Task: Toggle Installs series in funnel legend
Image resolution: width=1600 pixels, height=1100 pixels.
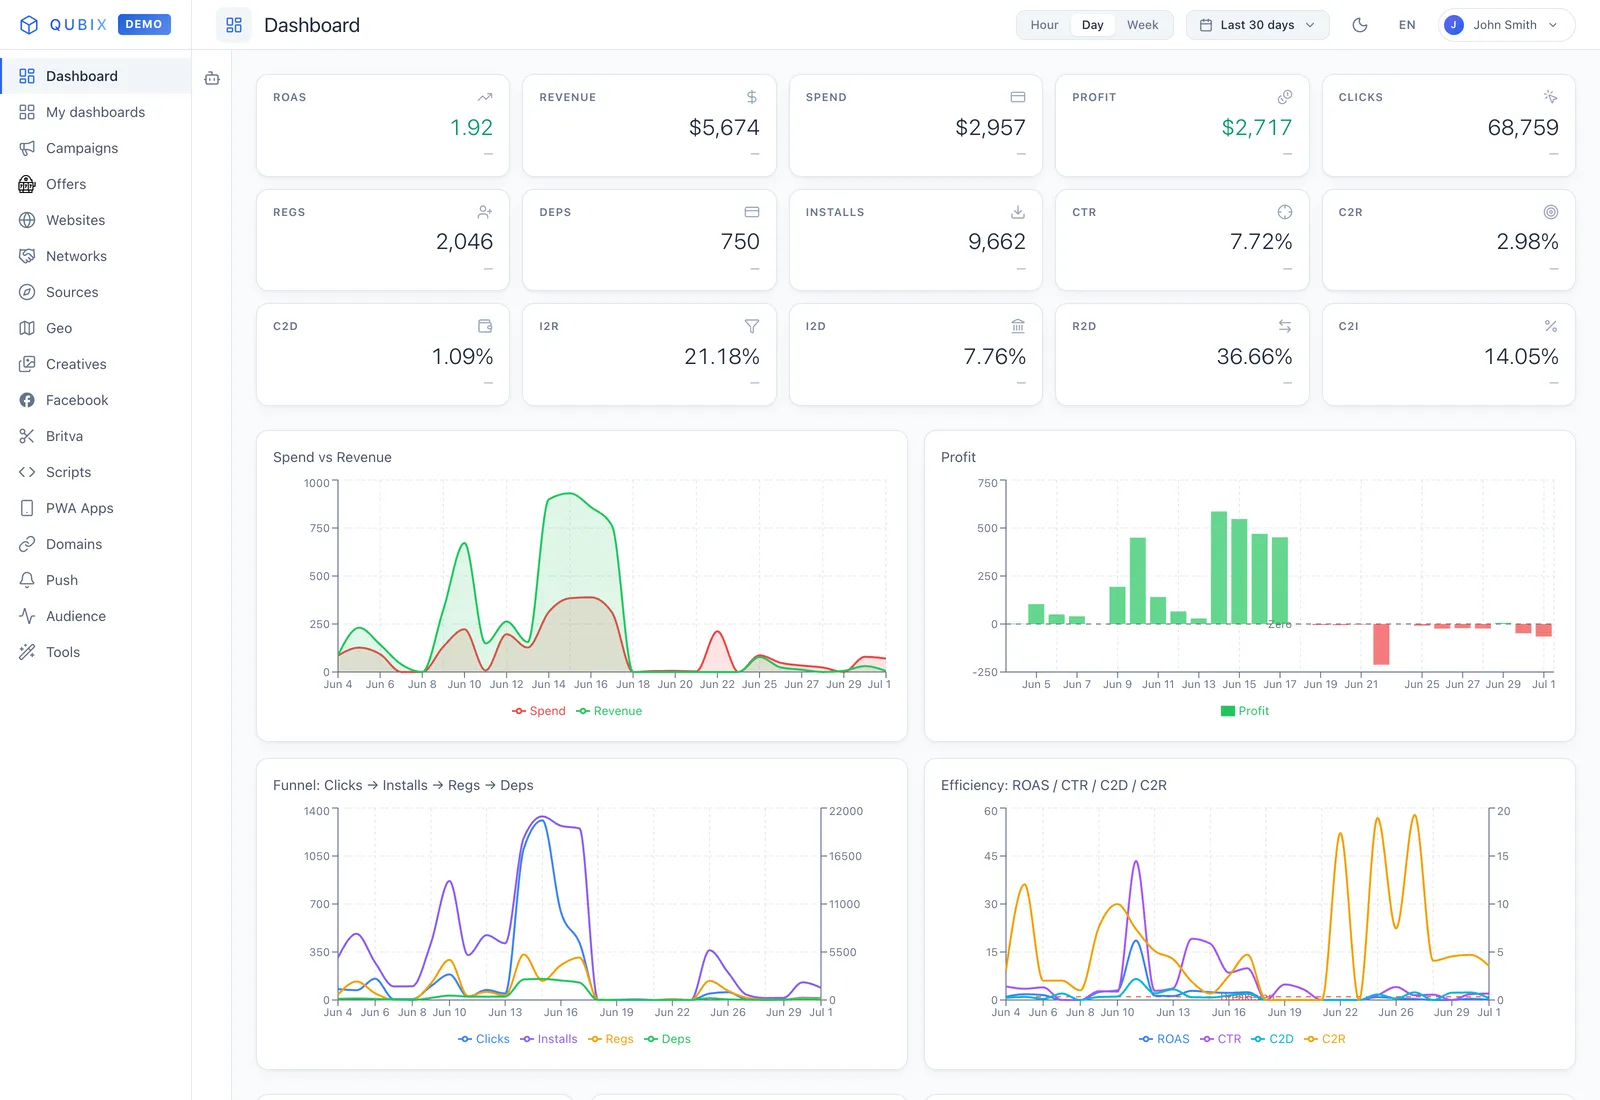Action: click(x=549, y=1039)
